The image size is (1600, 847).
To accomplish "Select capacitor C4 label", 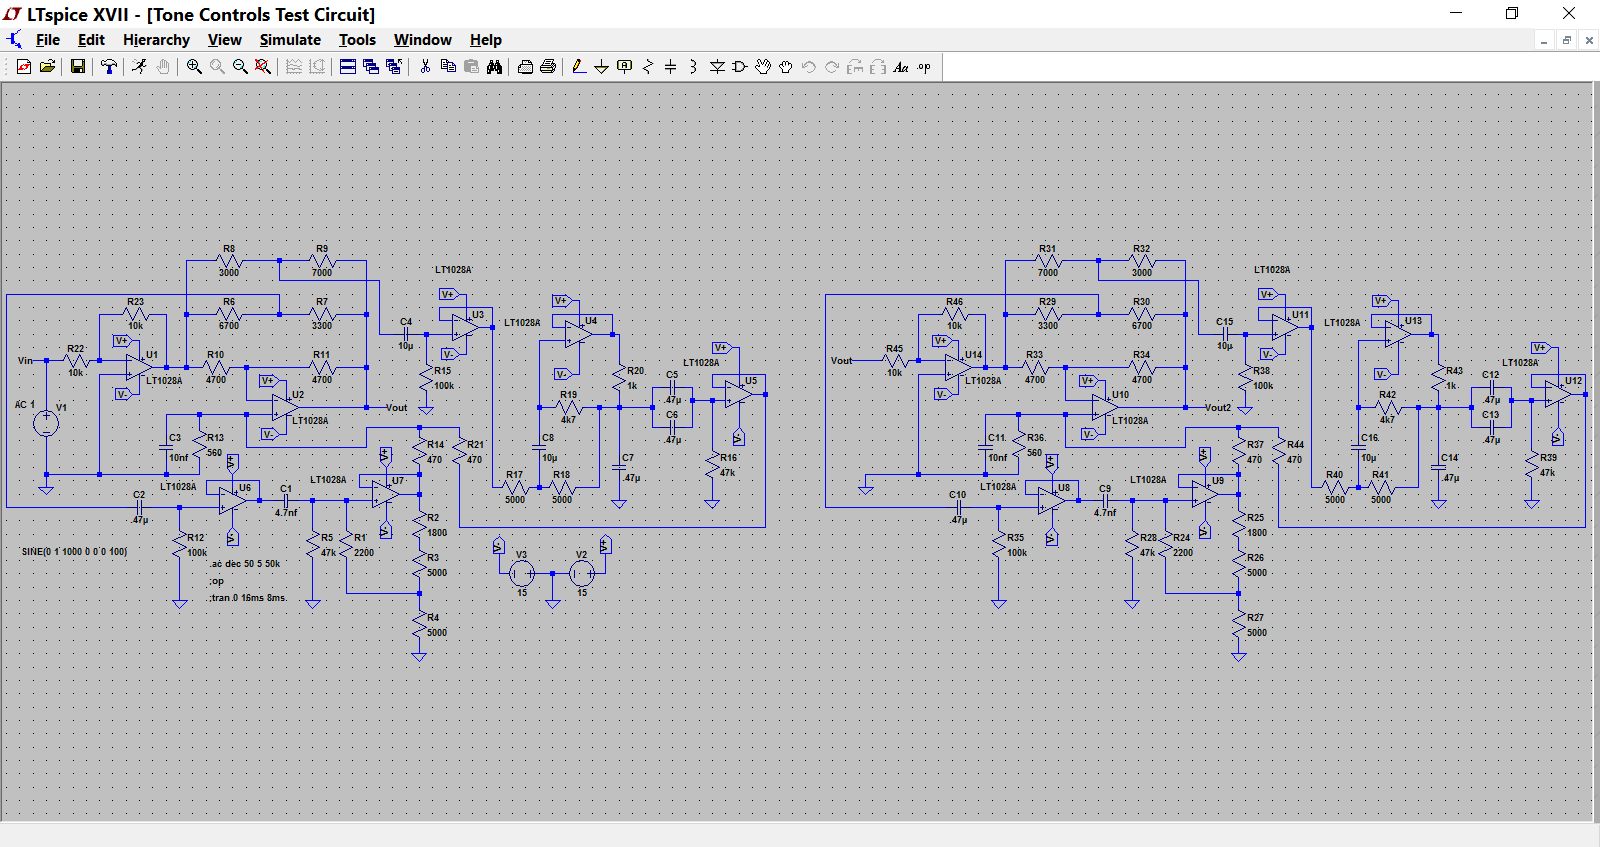I will click(x=406, y=322).
